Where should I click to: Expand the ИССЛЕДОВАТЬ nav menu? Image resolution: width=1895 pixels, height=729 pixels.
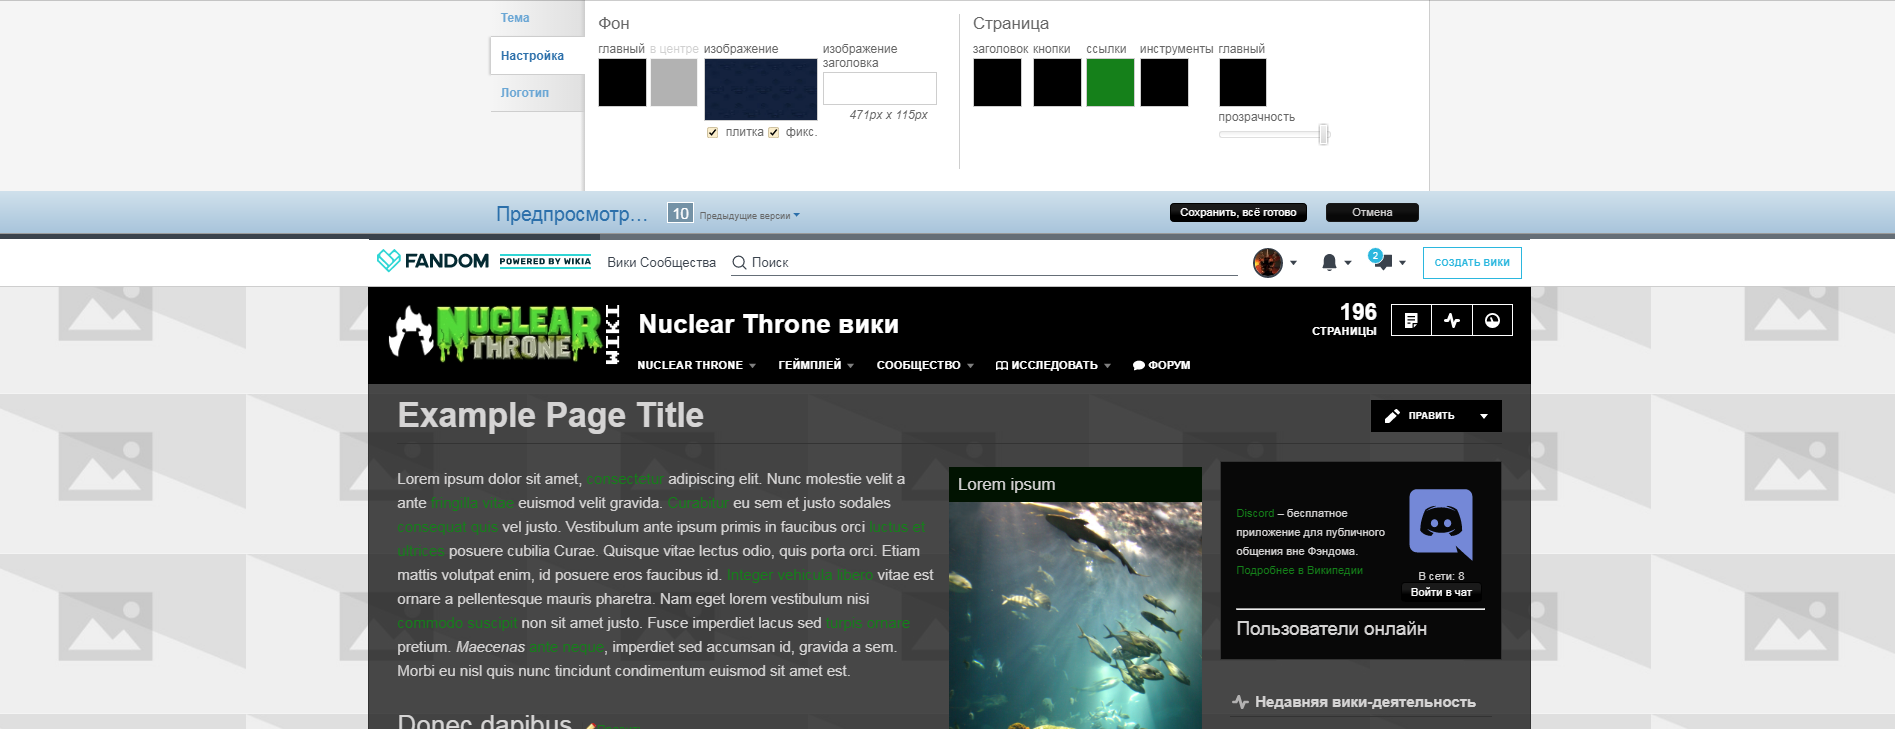(x=1053, y=365)
